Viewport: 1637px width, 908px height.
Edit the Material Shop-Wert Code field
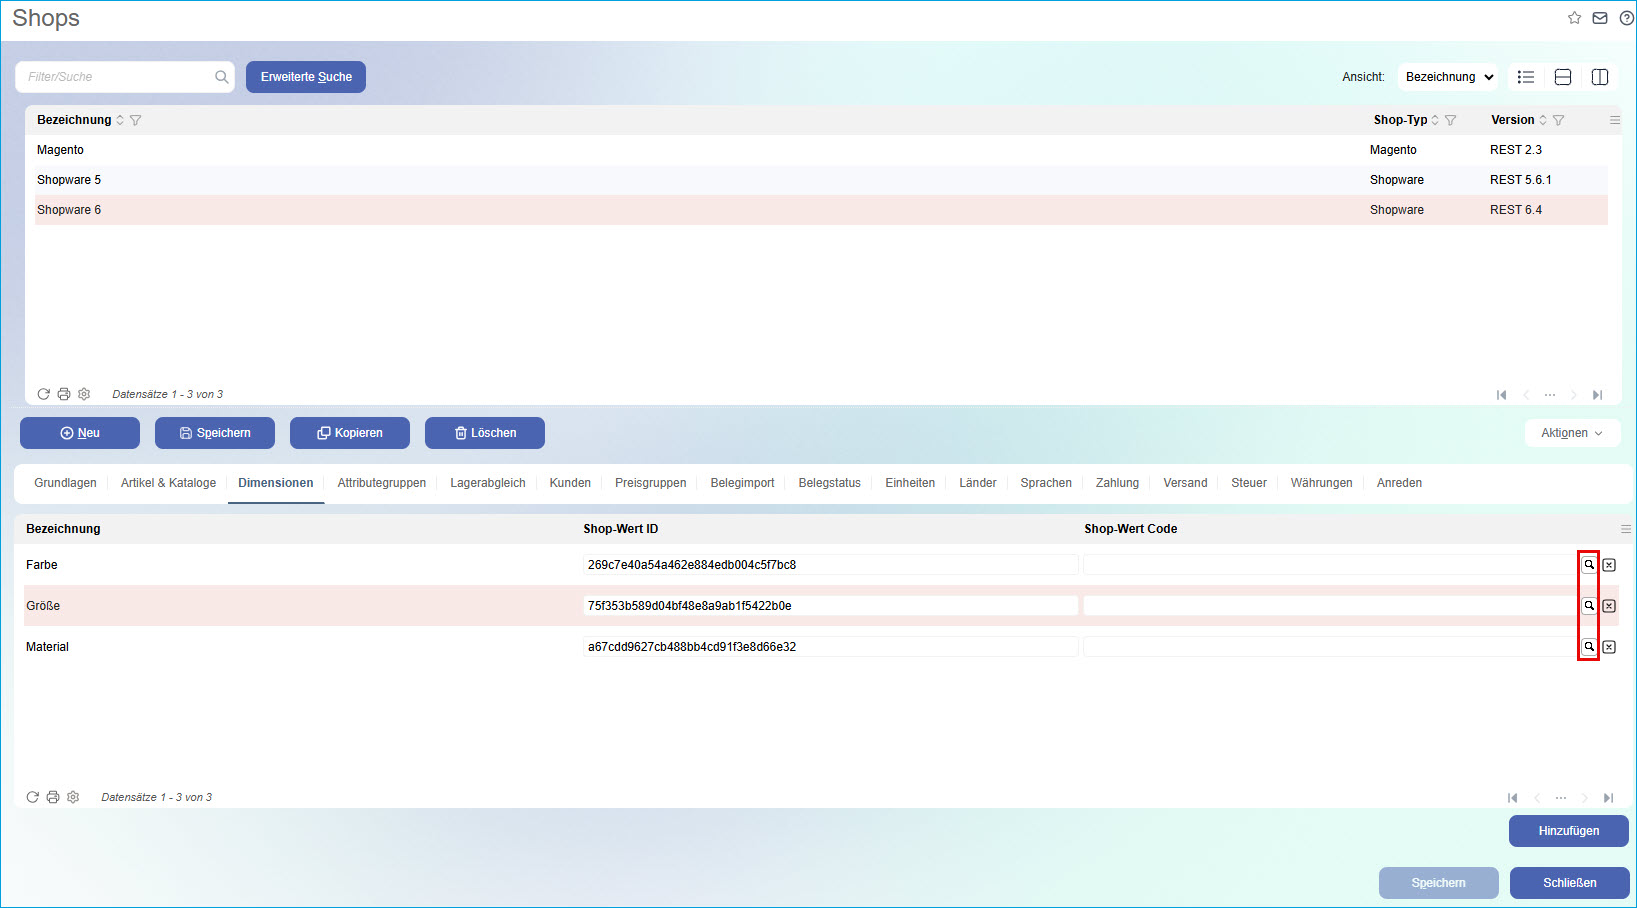pos(1330,647)
